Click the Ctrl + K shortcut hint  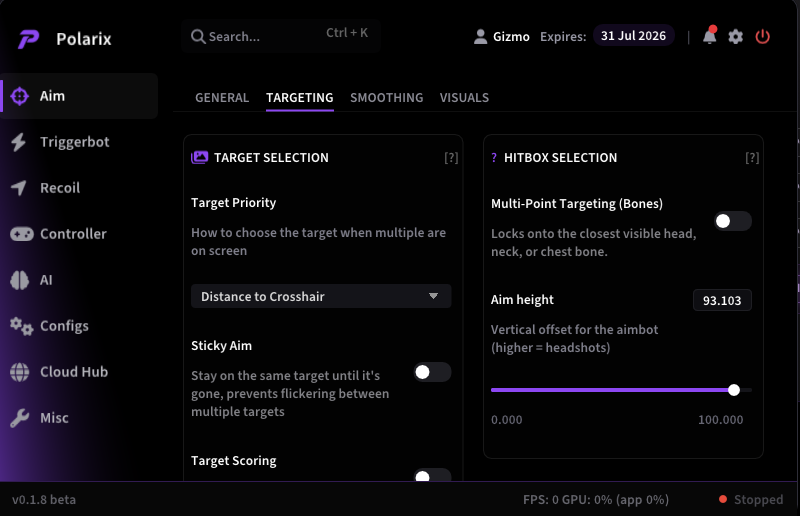tap(347, 33)
